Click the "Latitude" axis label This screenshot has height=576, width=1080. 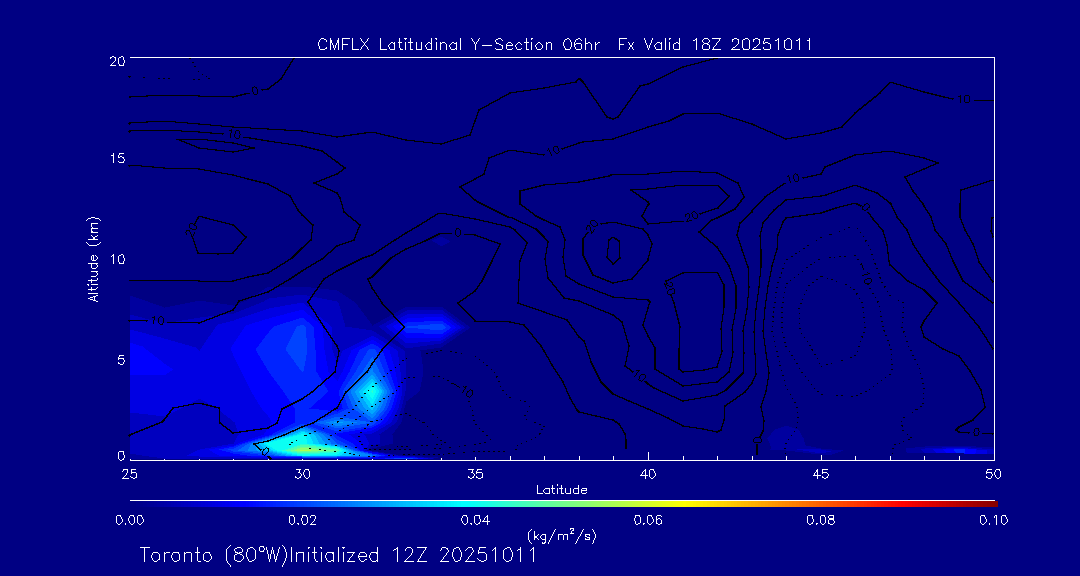tap(562, 490)
